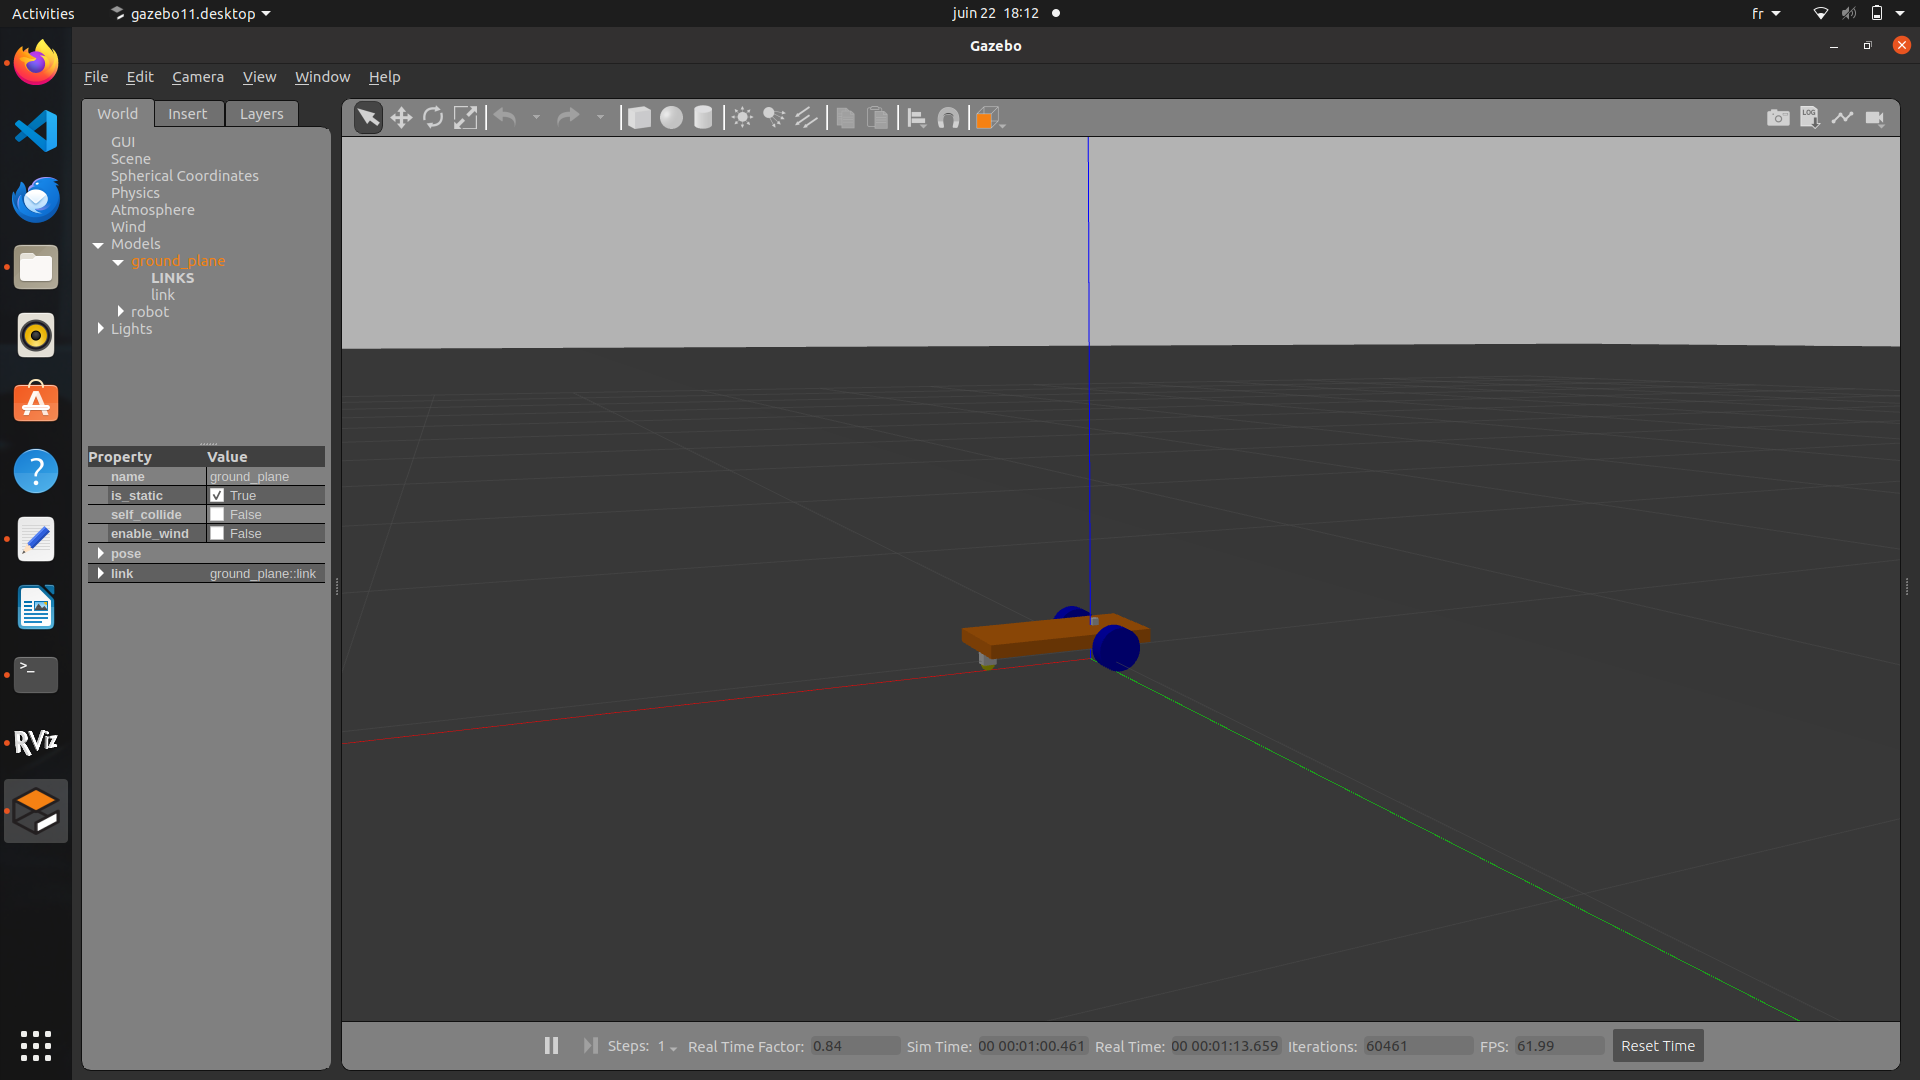
Task: Enable the self_collide checkbox
Action: [x=217, y=515]
